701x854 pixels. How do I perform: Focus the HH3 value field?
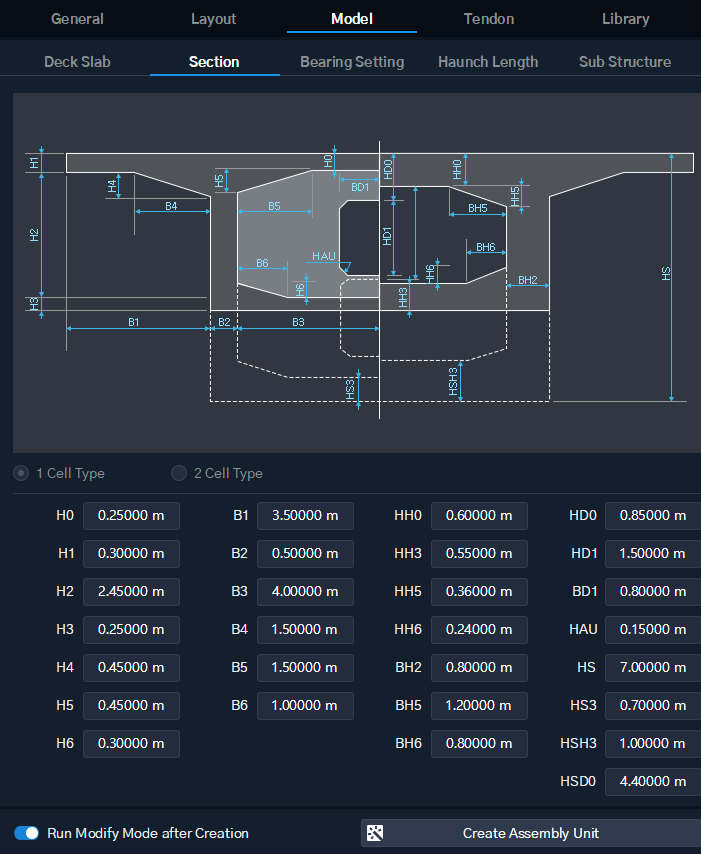pos(479,554)
